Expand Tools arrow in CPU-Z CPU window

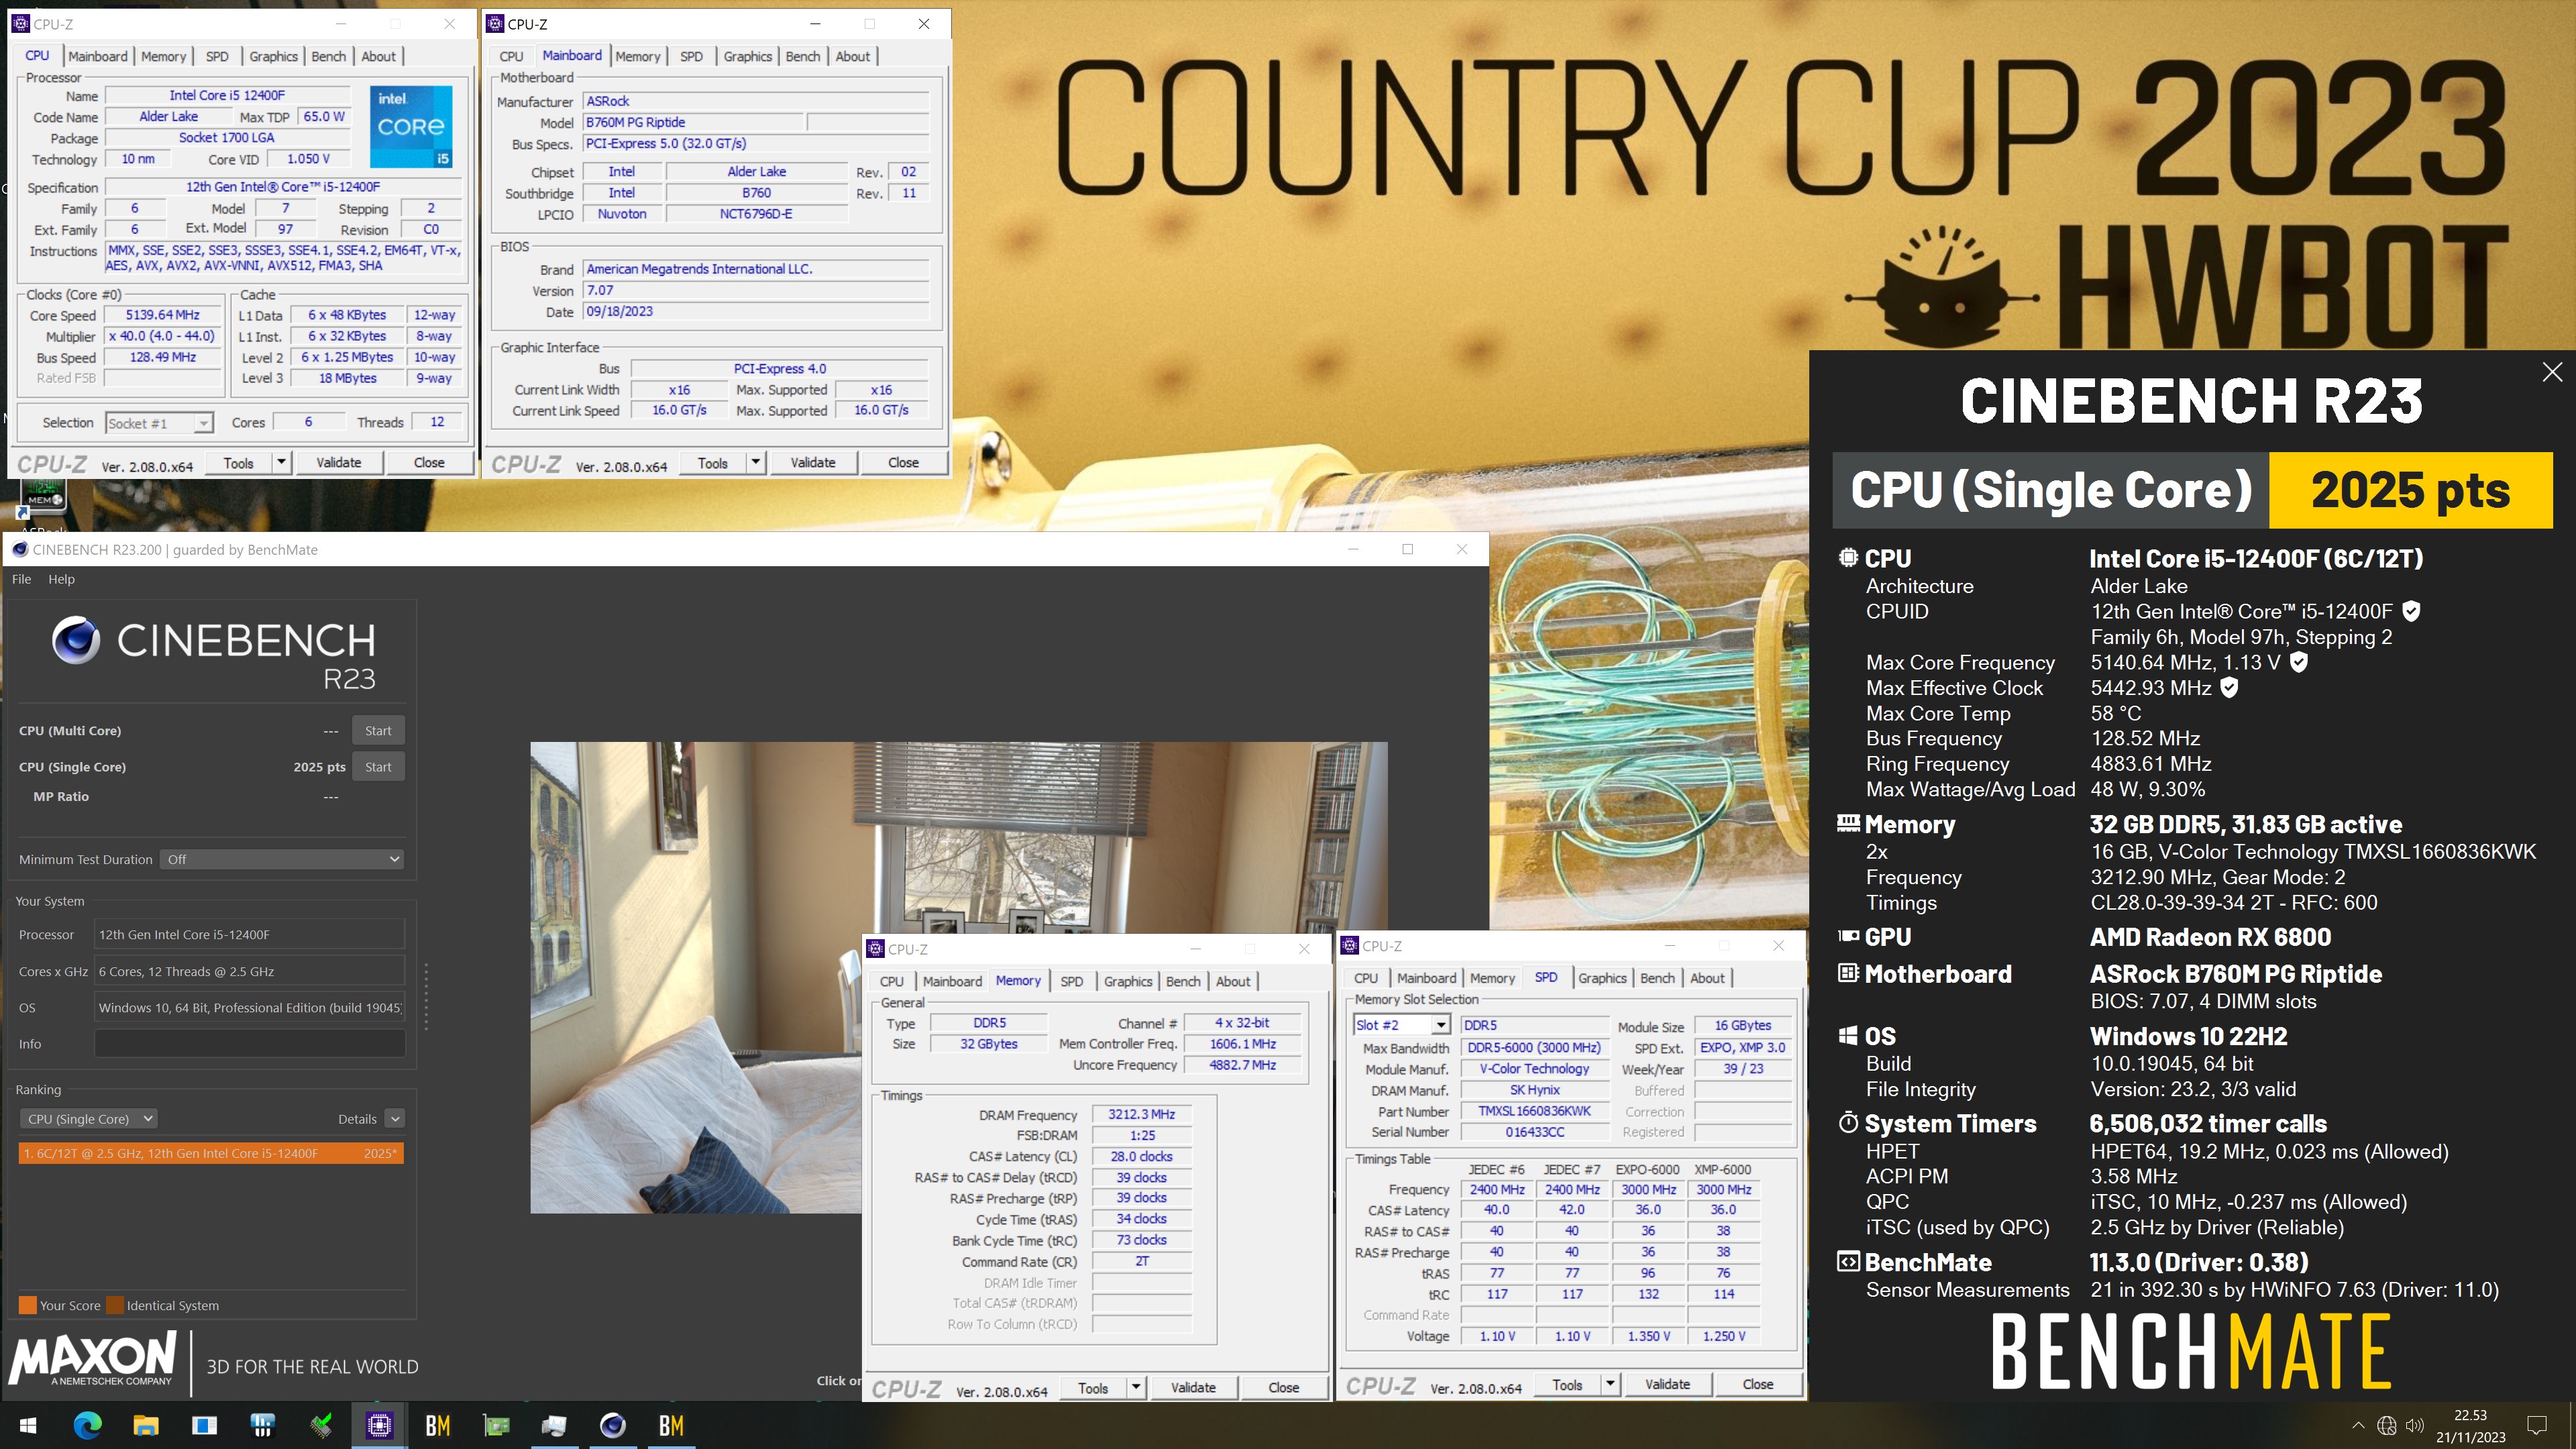[282, 462]
